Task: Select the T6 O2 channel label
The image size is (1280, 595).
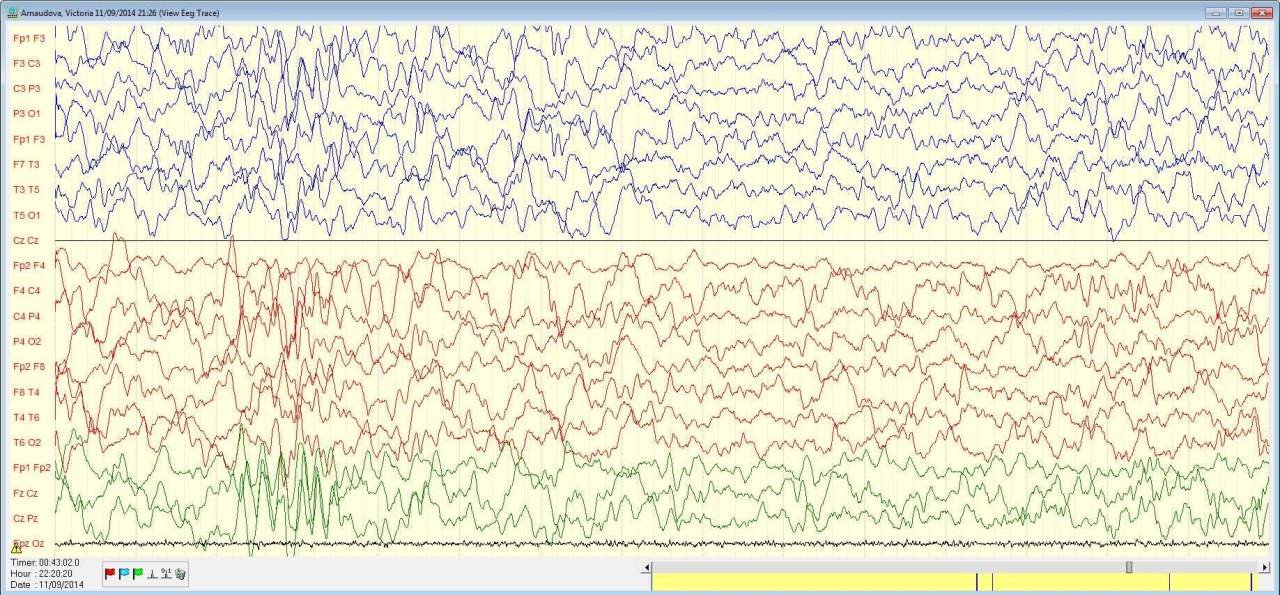Action: coord(27,442)
